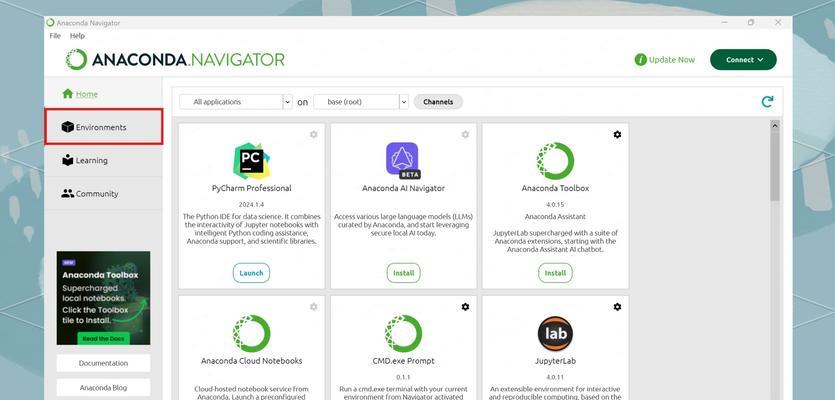The width and height of the screenshot is (835, 400).
Task: Click the 0.1.1 version text
Action: 403,377
